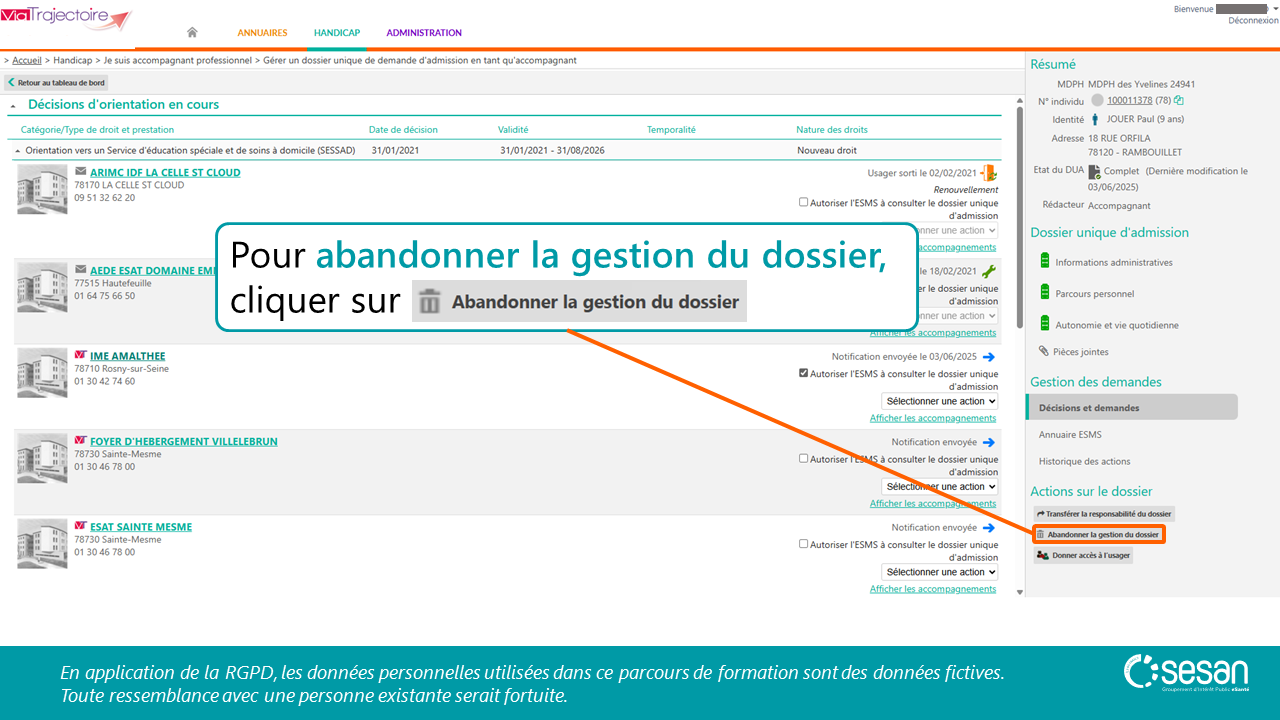Click Afficher les accompagnements under ESAT SAINTE MESME

coord(933,589)
